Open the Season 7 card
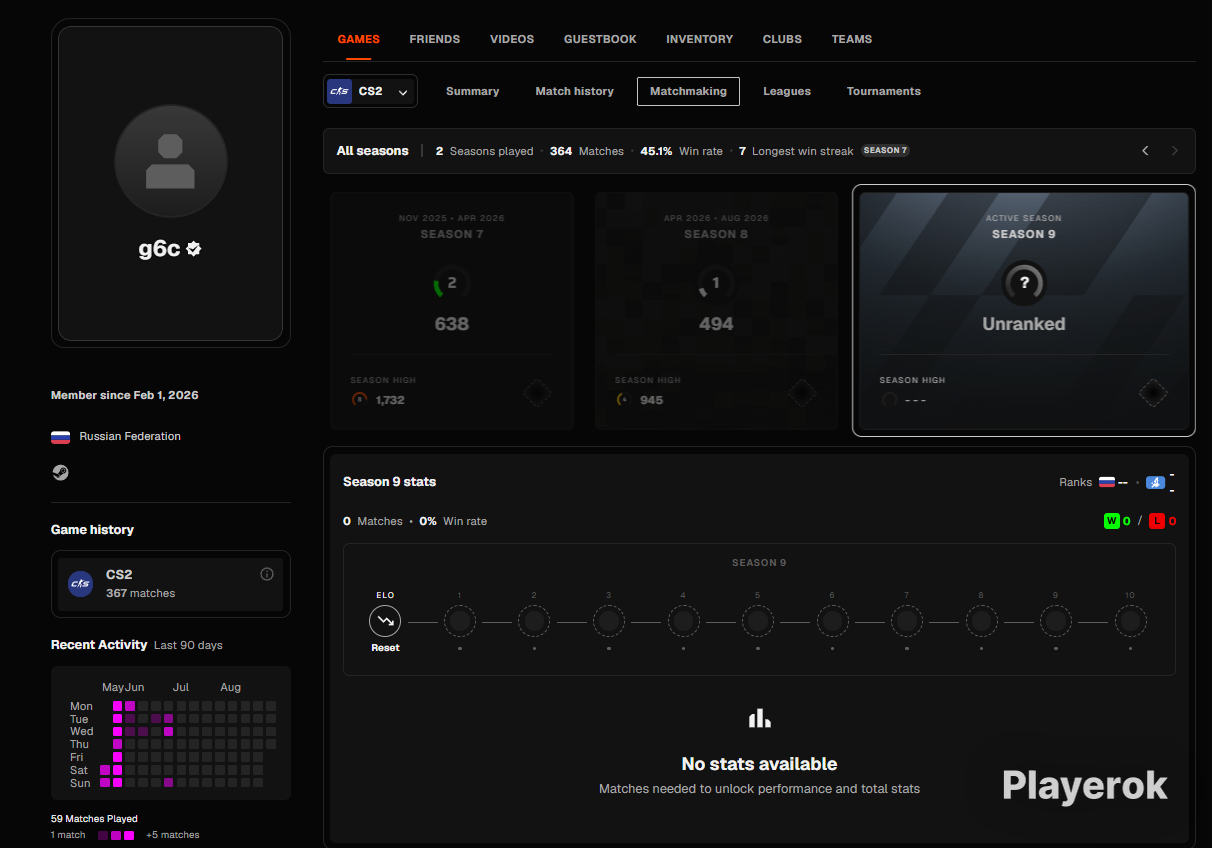Screen dimensions: 1212x848 452,311
